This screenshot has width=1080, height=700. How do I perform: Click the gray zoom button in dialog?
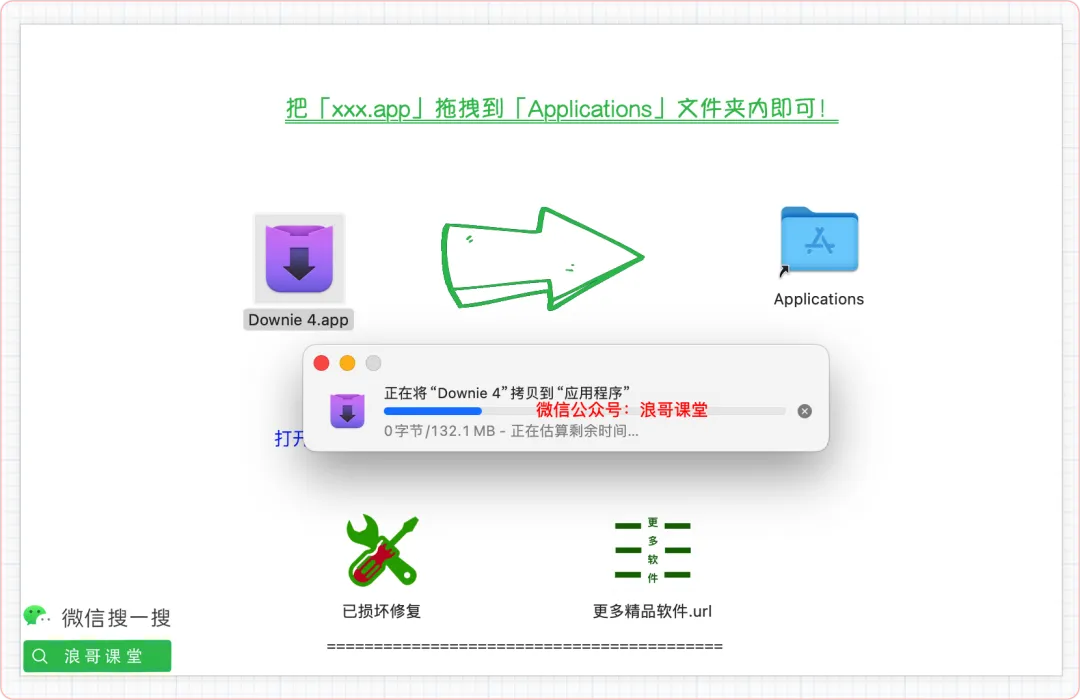373,363
